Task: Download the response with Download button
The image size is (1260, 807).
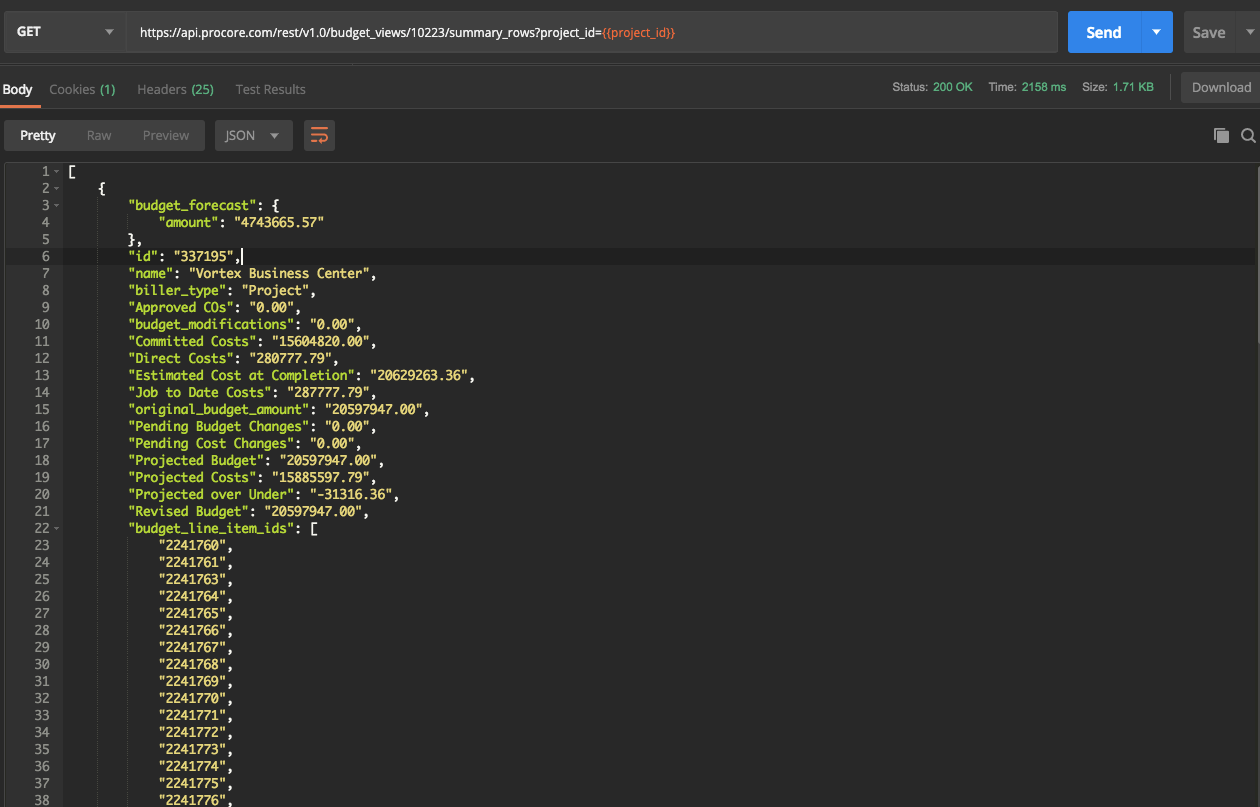Action: [x=1221, y=87]
